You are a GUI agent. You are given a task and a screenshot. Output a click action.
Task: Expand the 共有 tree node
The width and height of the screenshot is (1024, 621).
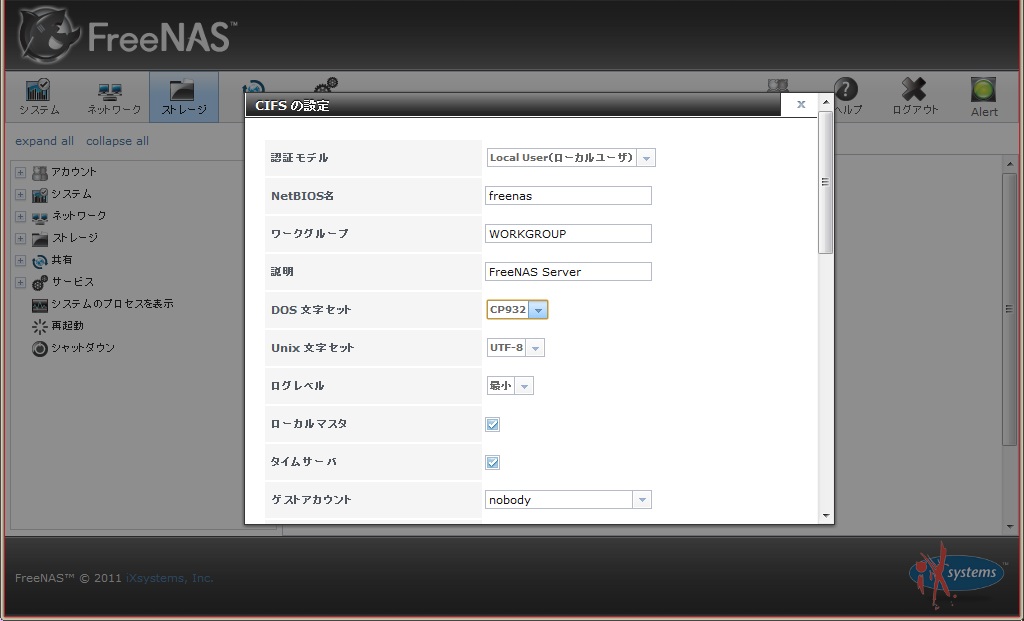click(20, 261)
